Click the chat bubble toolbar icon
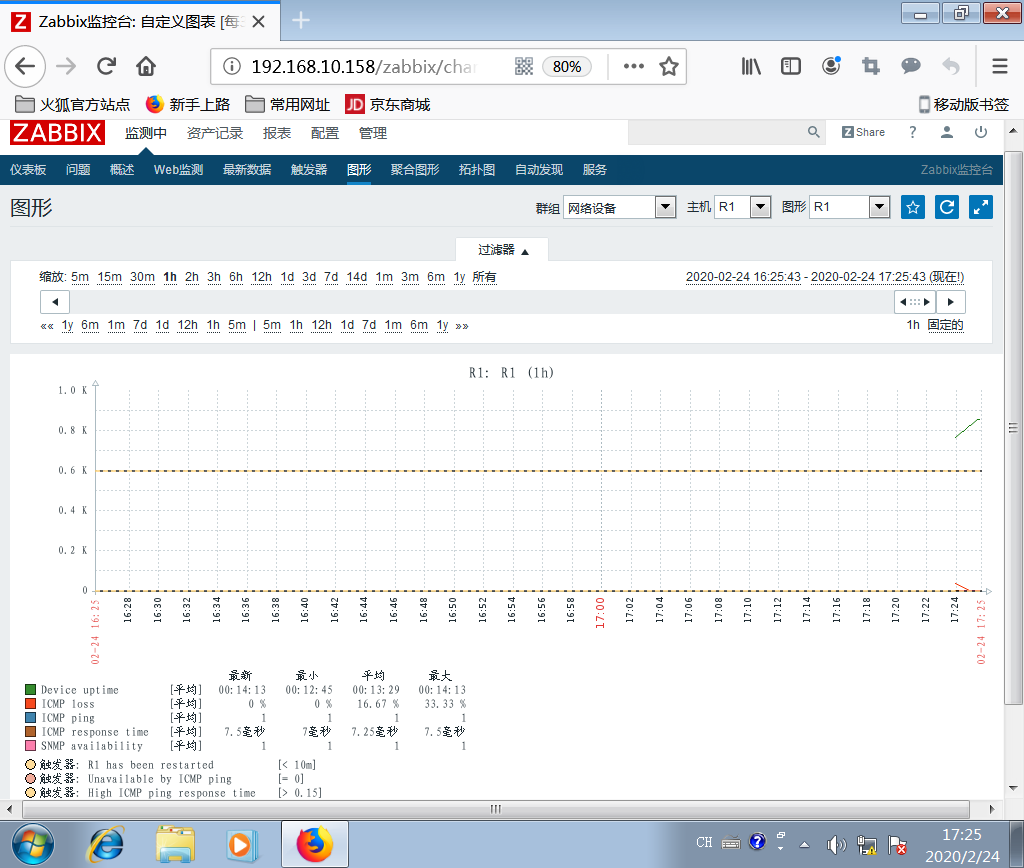 [x=910, y=66]
